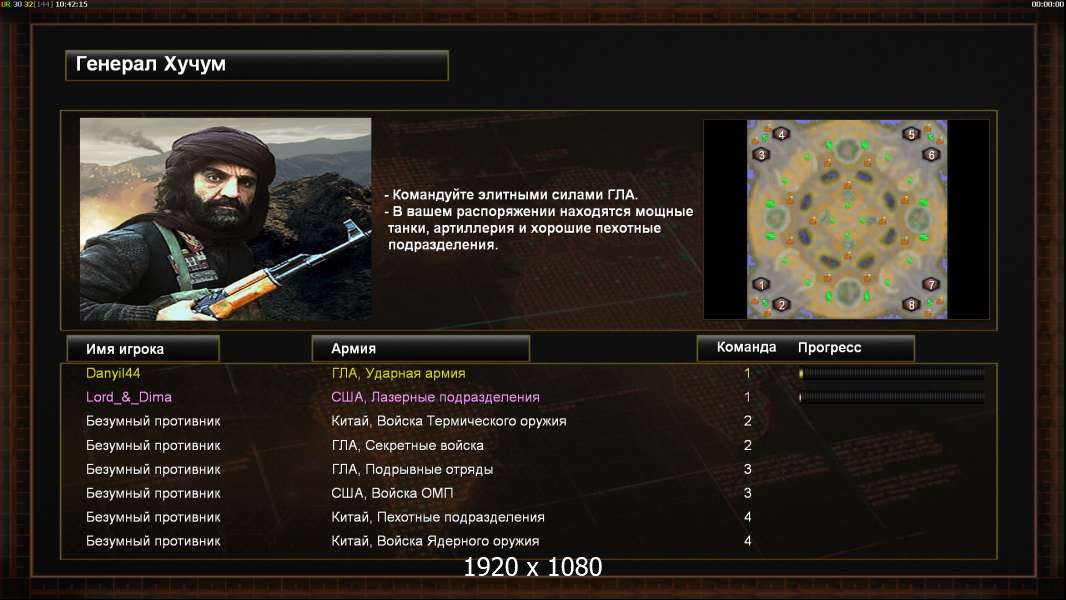Click the Армия column header
This screenshot has height=600, width=1066.
420,349
